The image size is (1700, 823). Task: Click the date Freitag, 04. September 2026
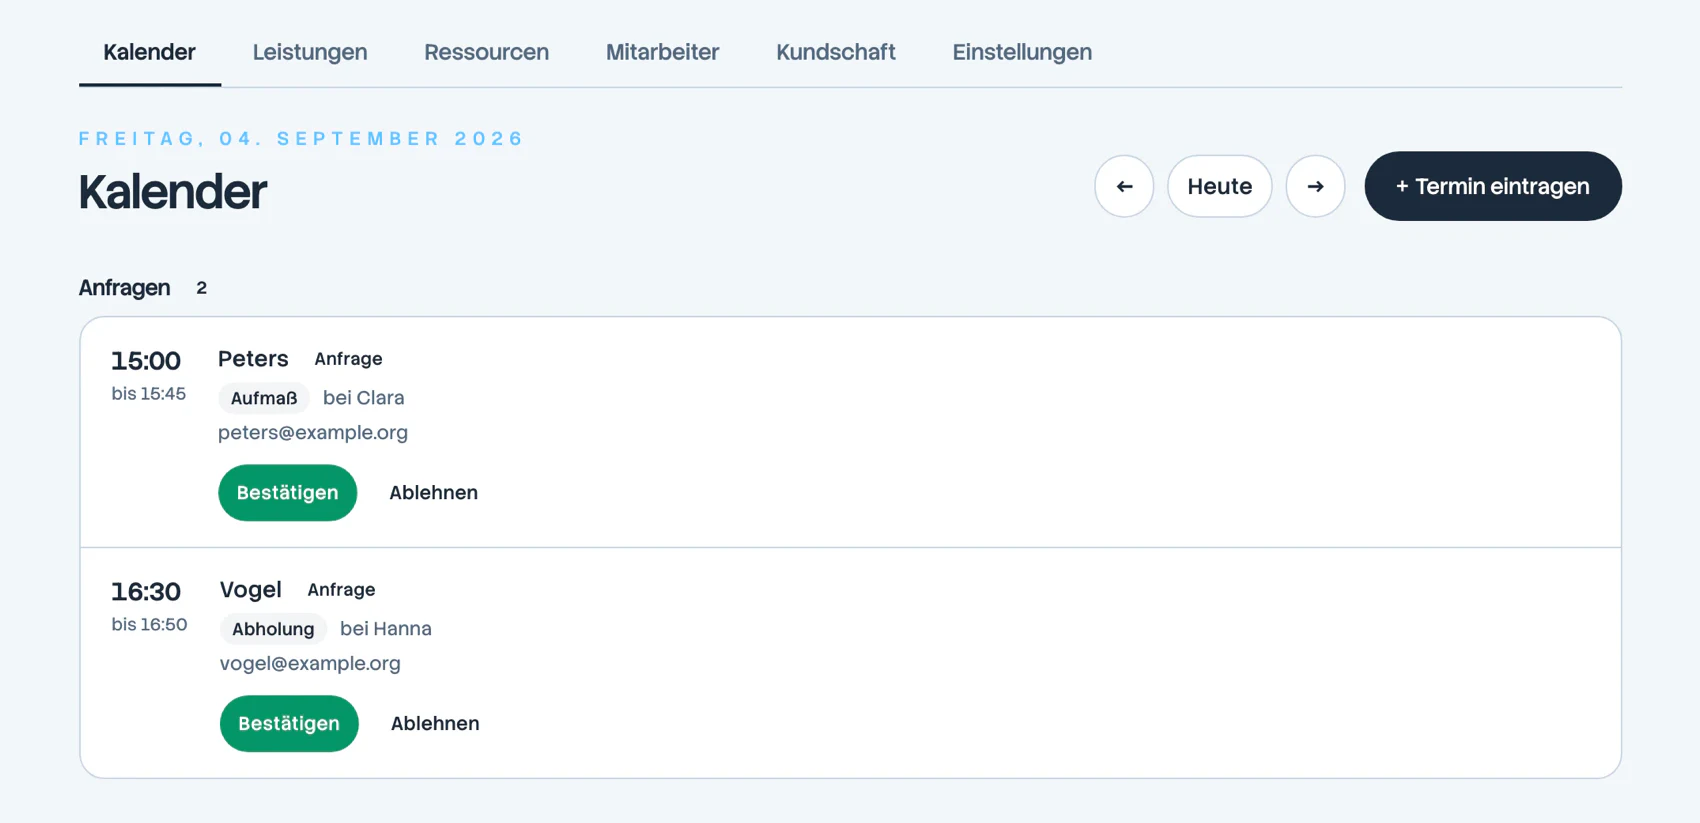[x=301, y=139]
